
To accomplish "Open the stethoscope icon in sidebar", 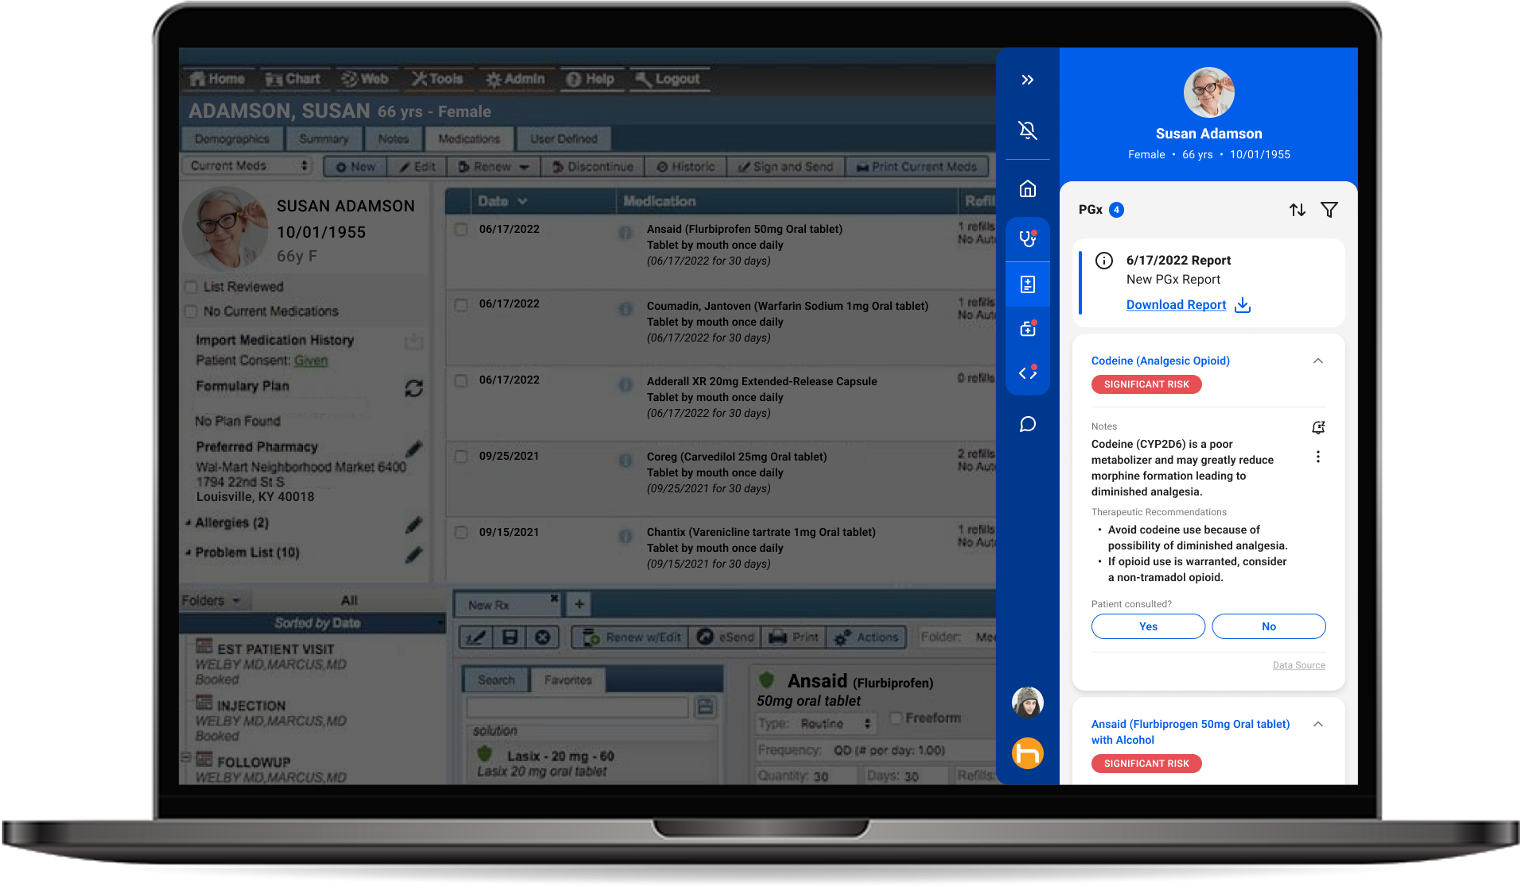I will pyautogui.click(x=1027, y=238).
